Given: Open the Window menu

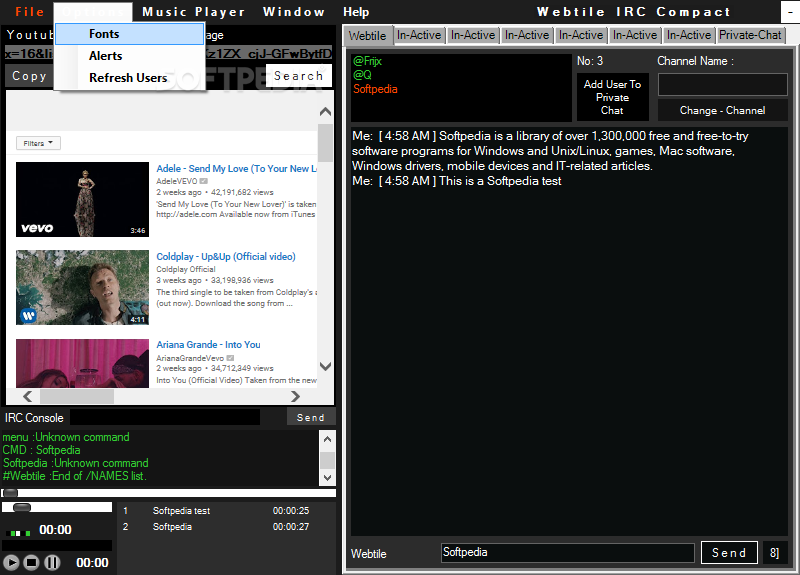Looking at the screenshot, I should pos(294,12).
